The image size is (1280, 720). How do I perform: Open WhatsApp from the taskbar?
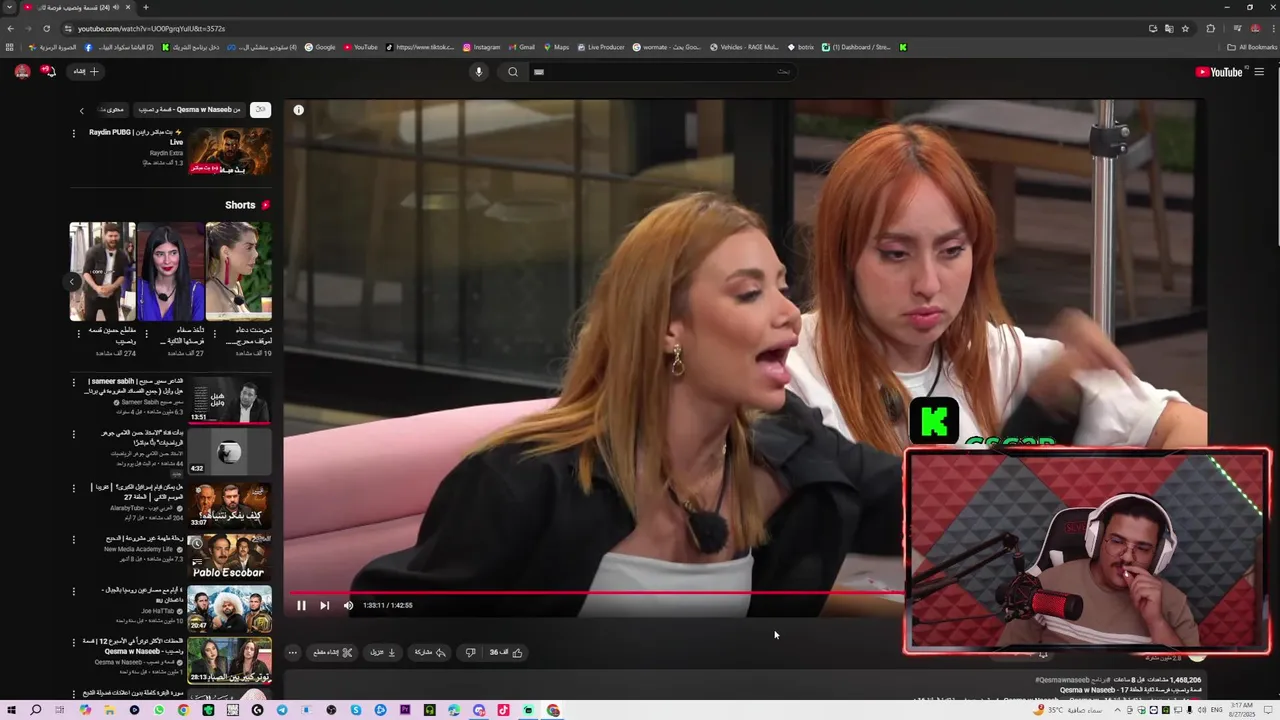(x=159, y=710)
